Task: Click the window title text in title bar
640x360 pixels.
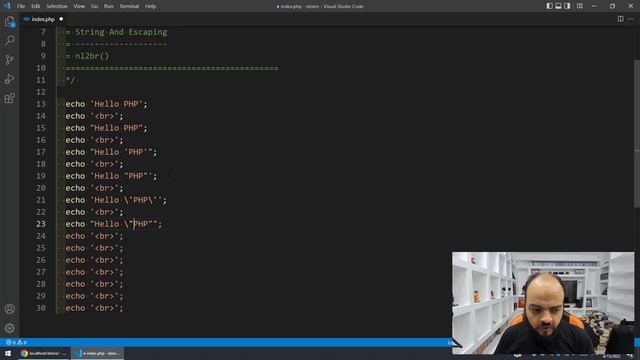Action: 320,6
